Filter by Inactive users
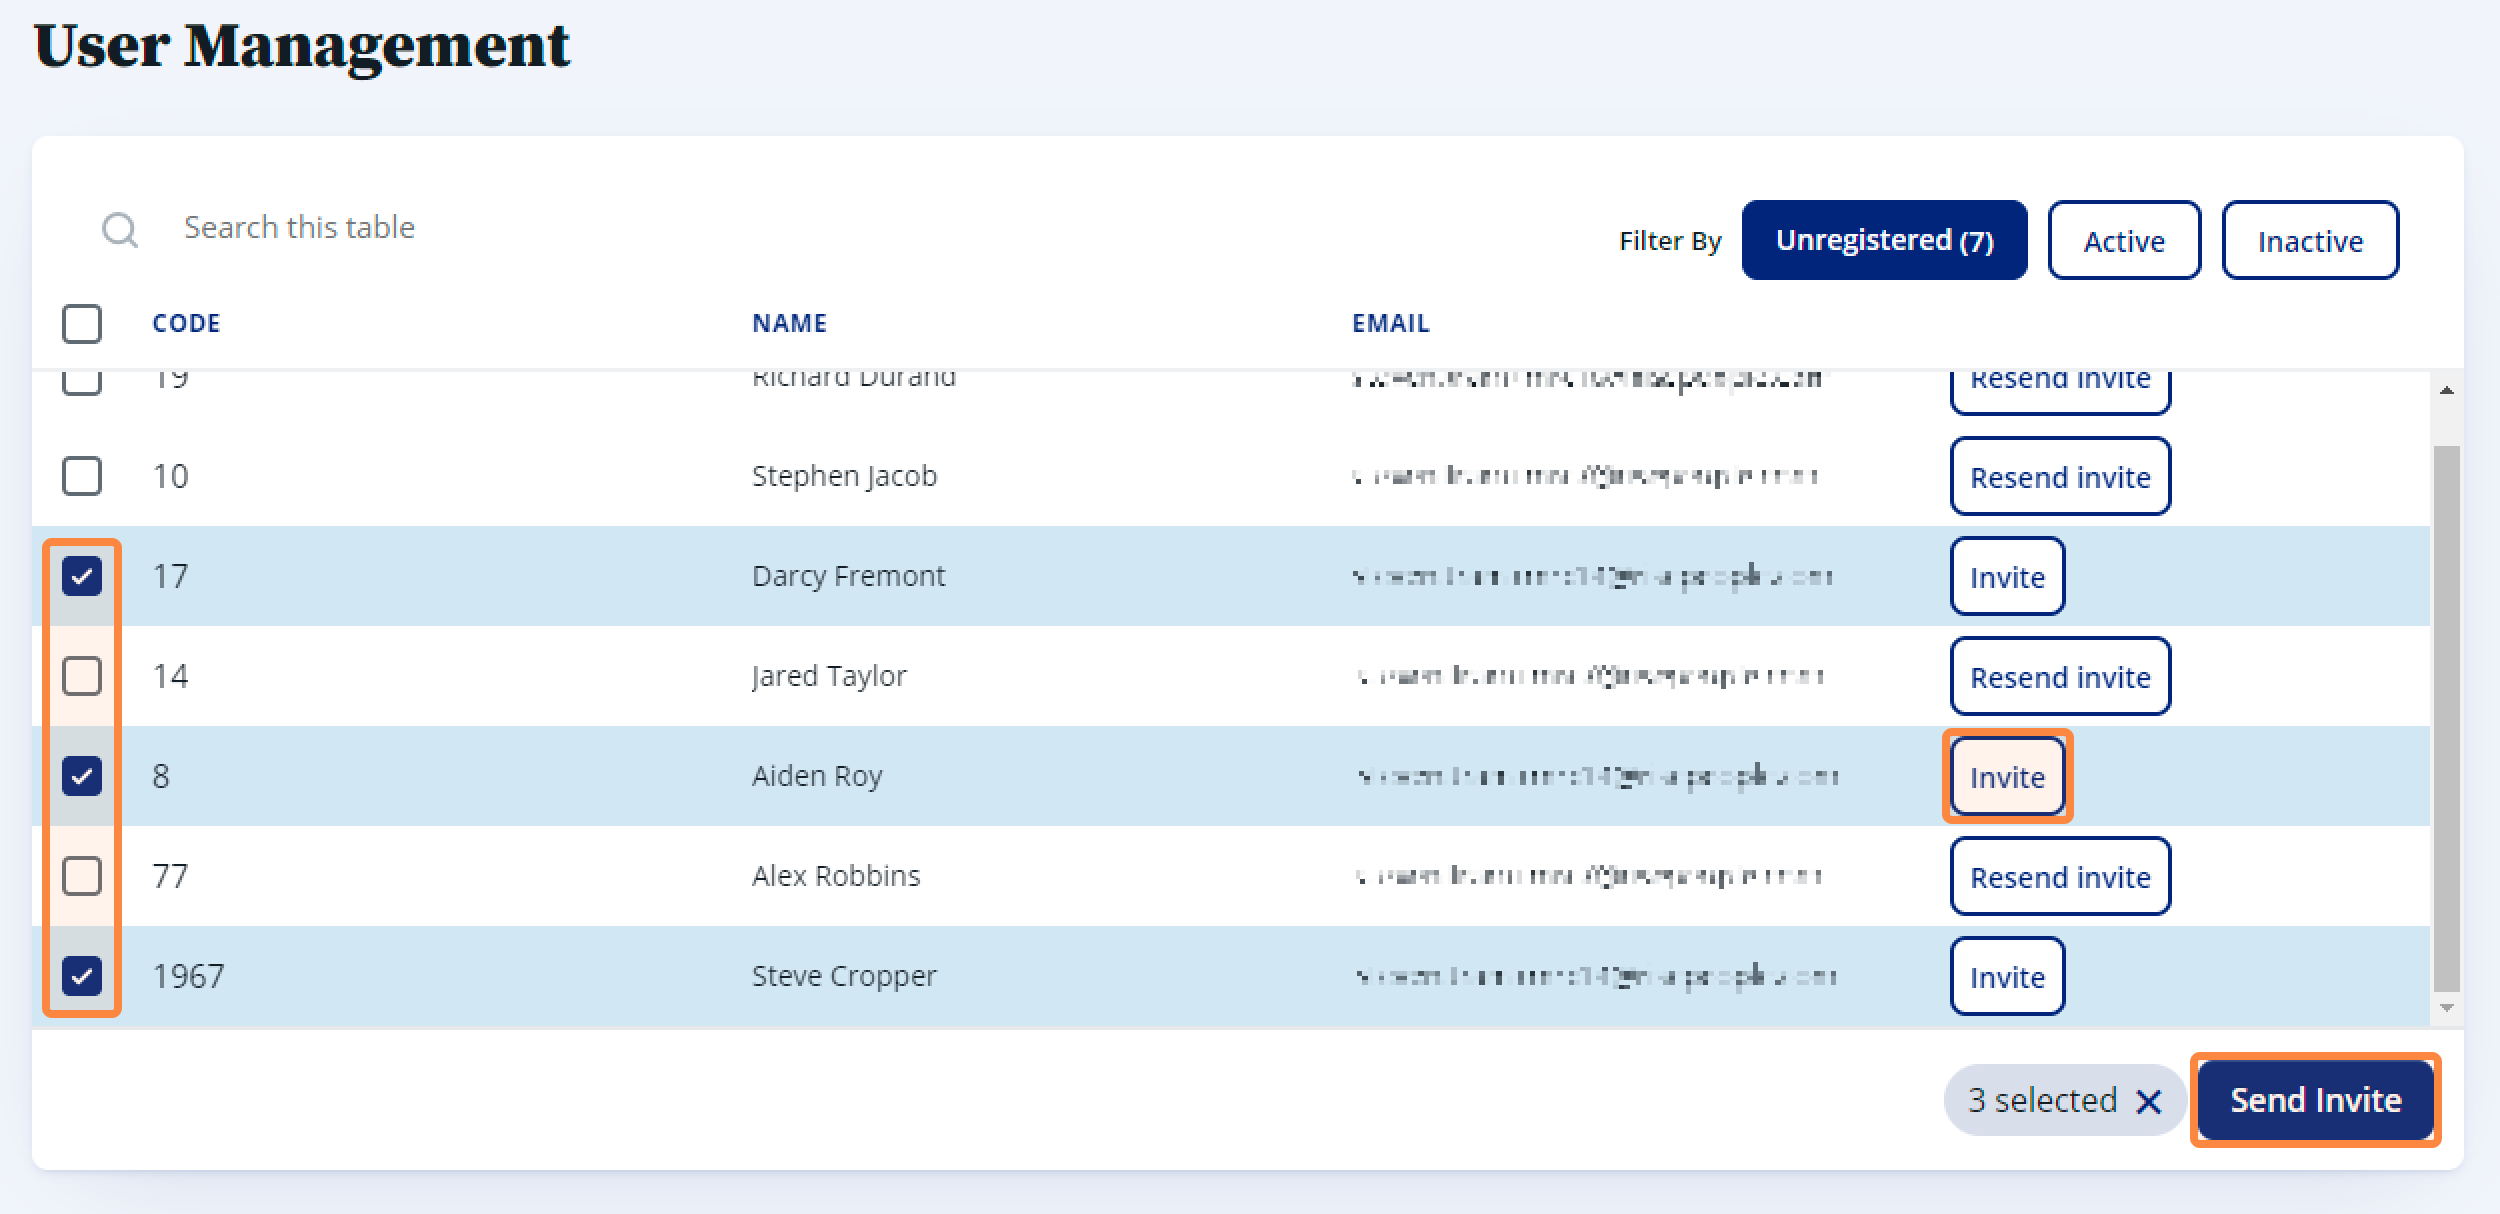This screenshot has height=1214, width=2500. coord(2309,241)
